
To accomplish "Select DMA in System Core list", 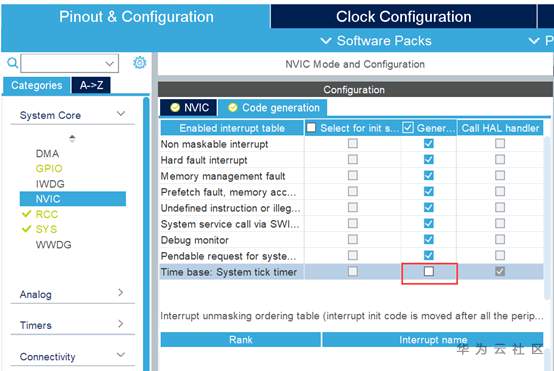I will 47,154.
